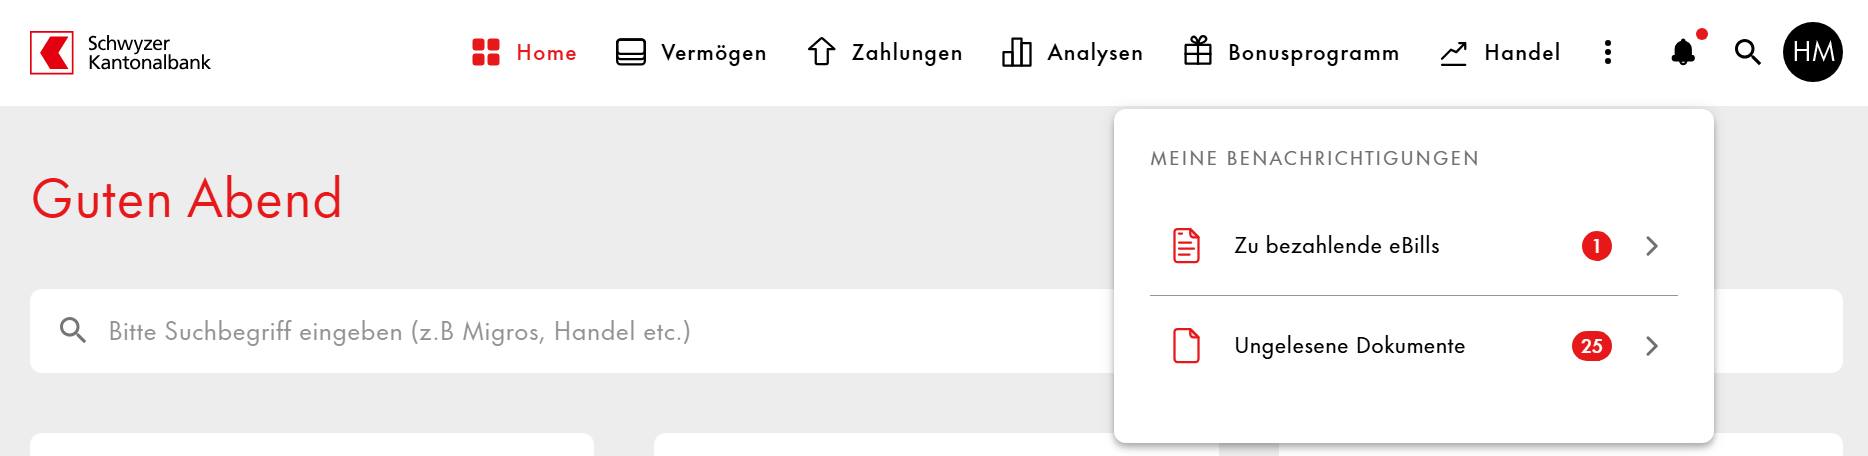Open the HM profile avatar
This screenshot has height=456, width=1868.
pos(1812,52)
